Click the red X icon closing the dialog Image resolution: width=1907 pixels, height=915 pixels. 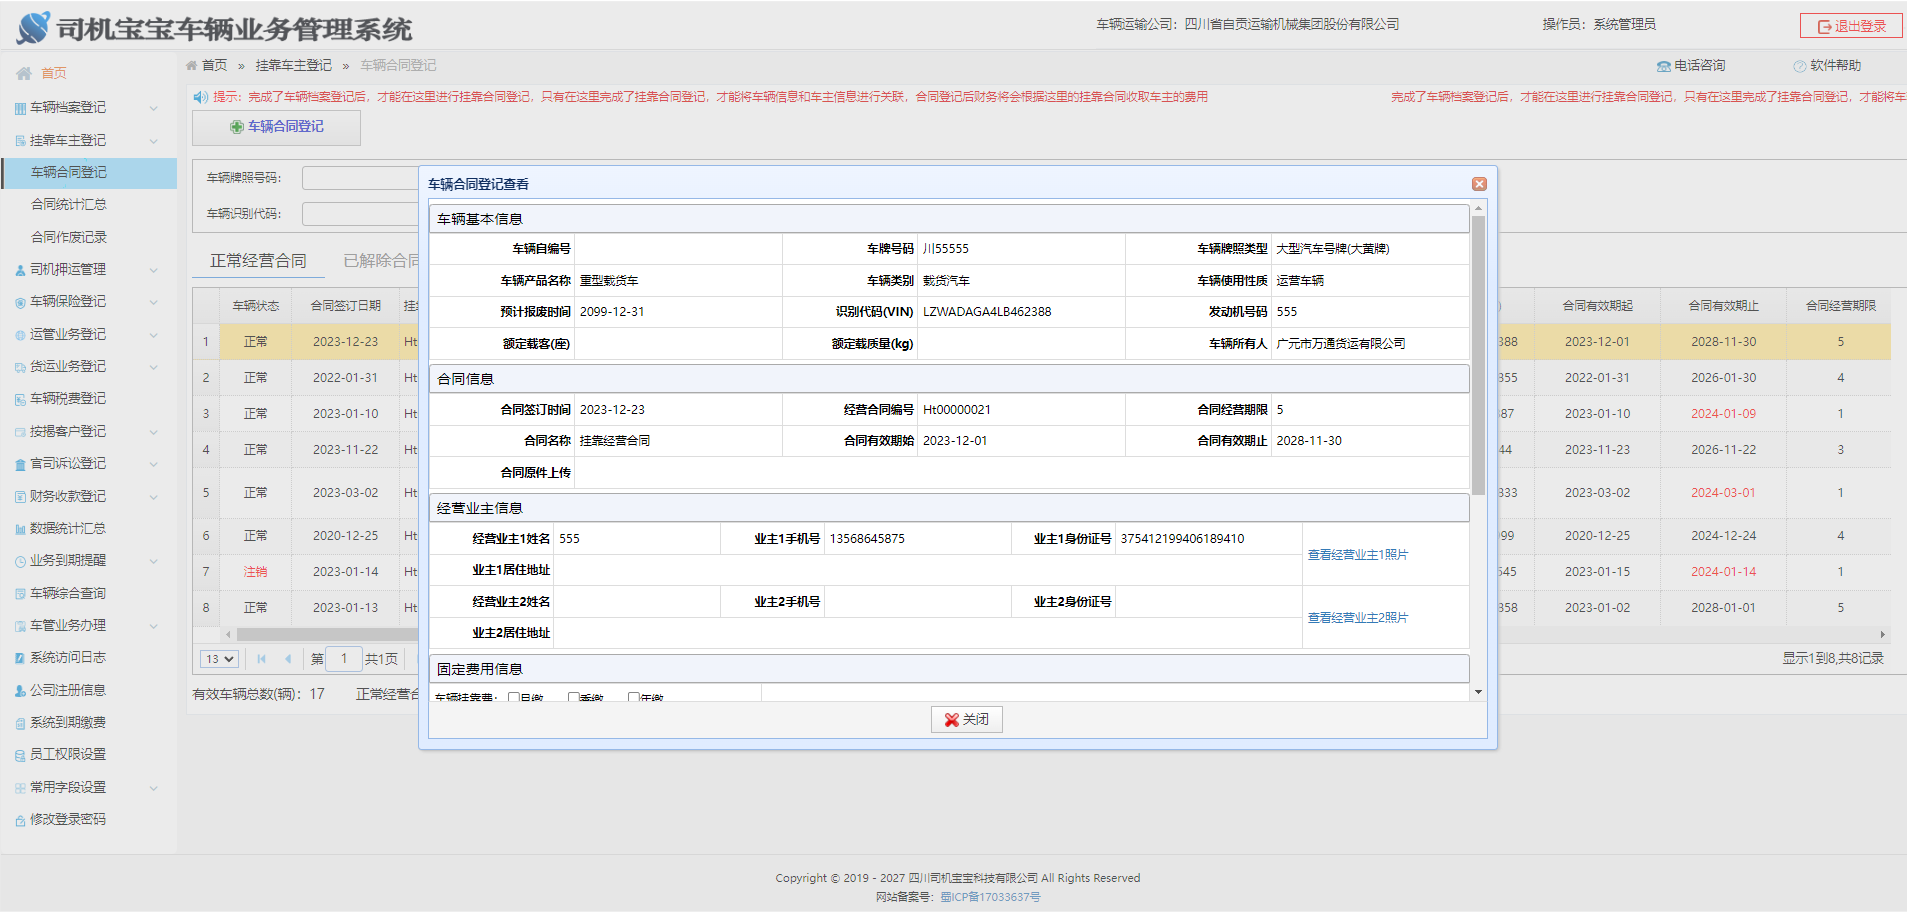click(x=1479, y=184)
